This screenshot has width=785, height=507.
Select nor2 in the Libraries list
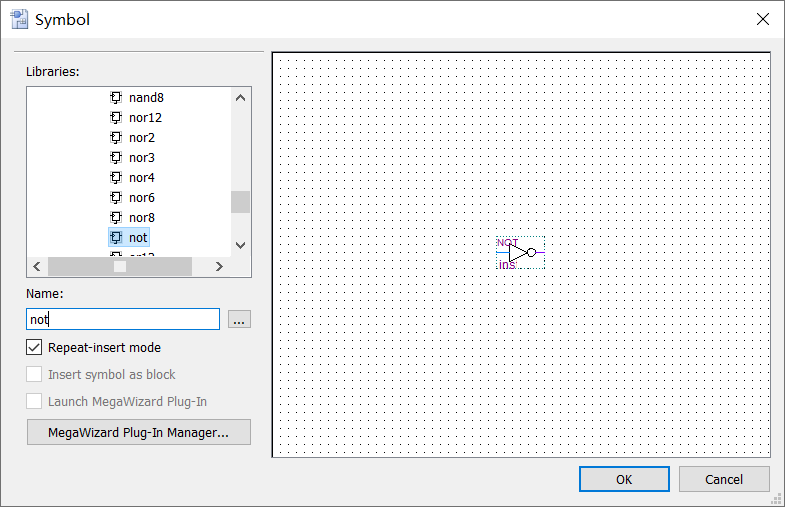pos(142,138)
